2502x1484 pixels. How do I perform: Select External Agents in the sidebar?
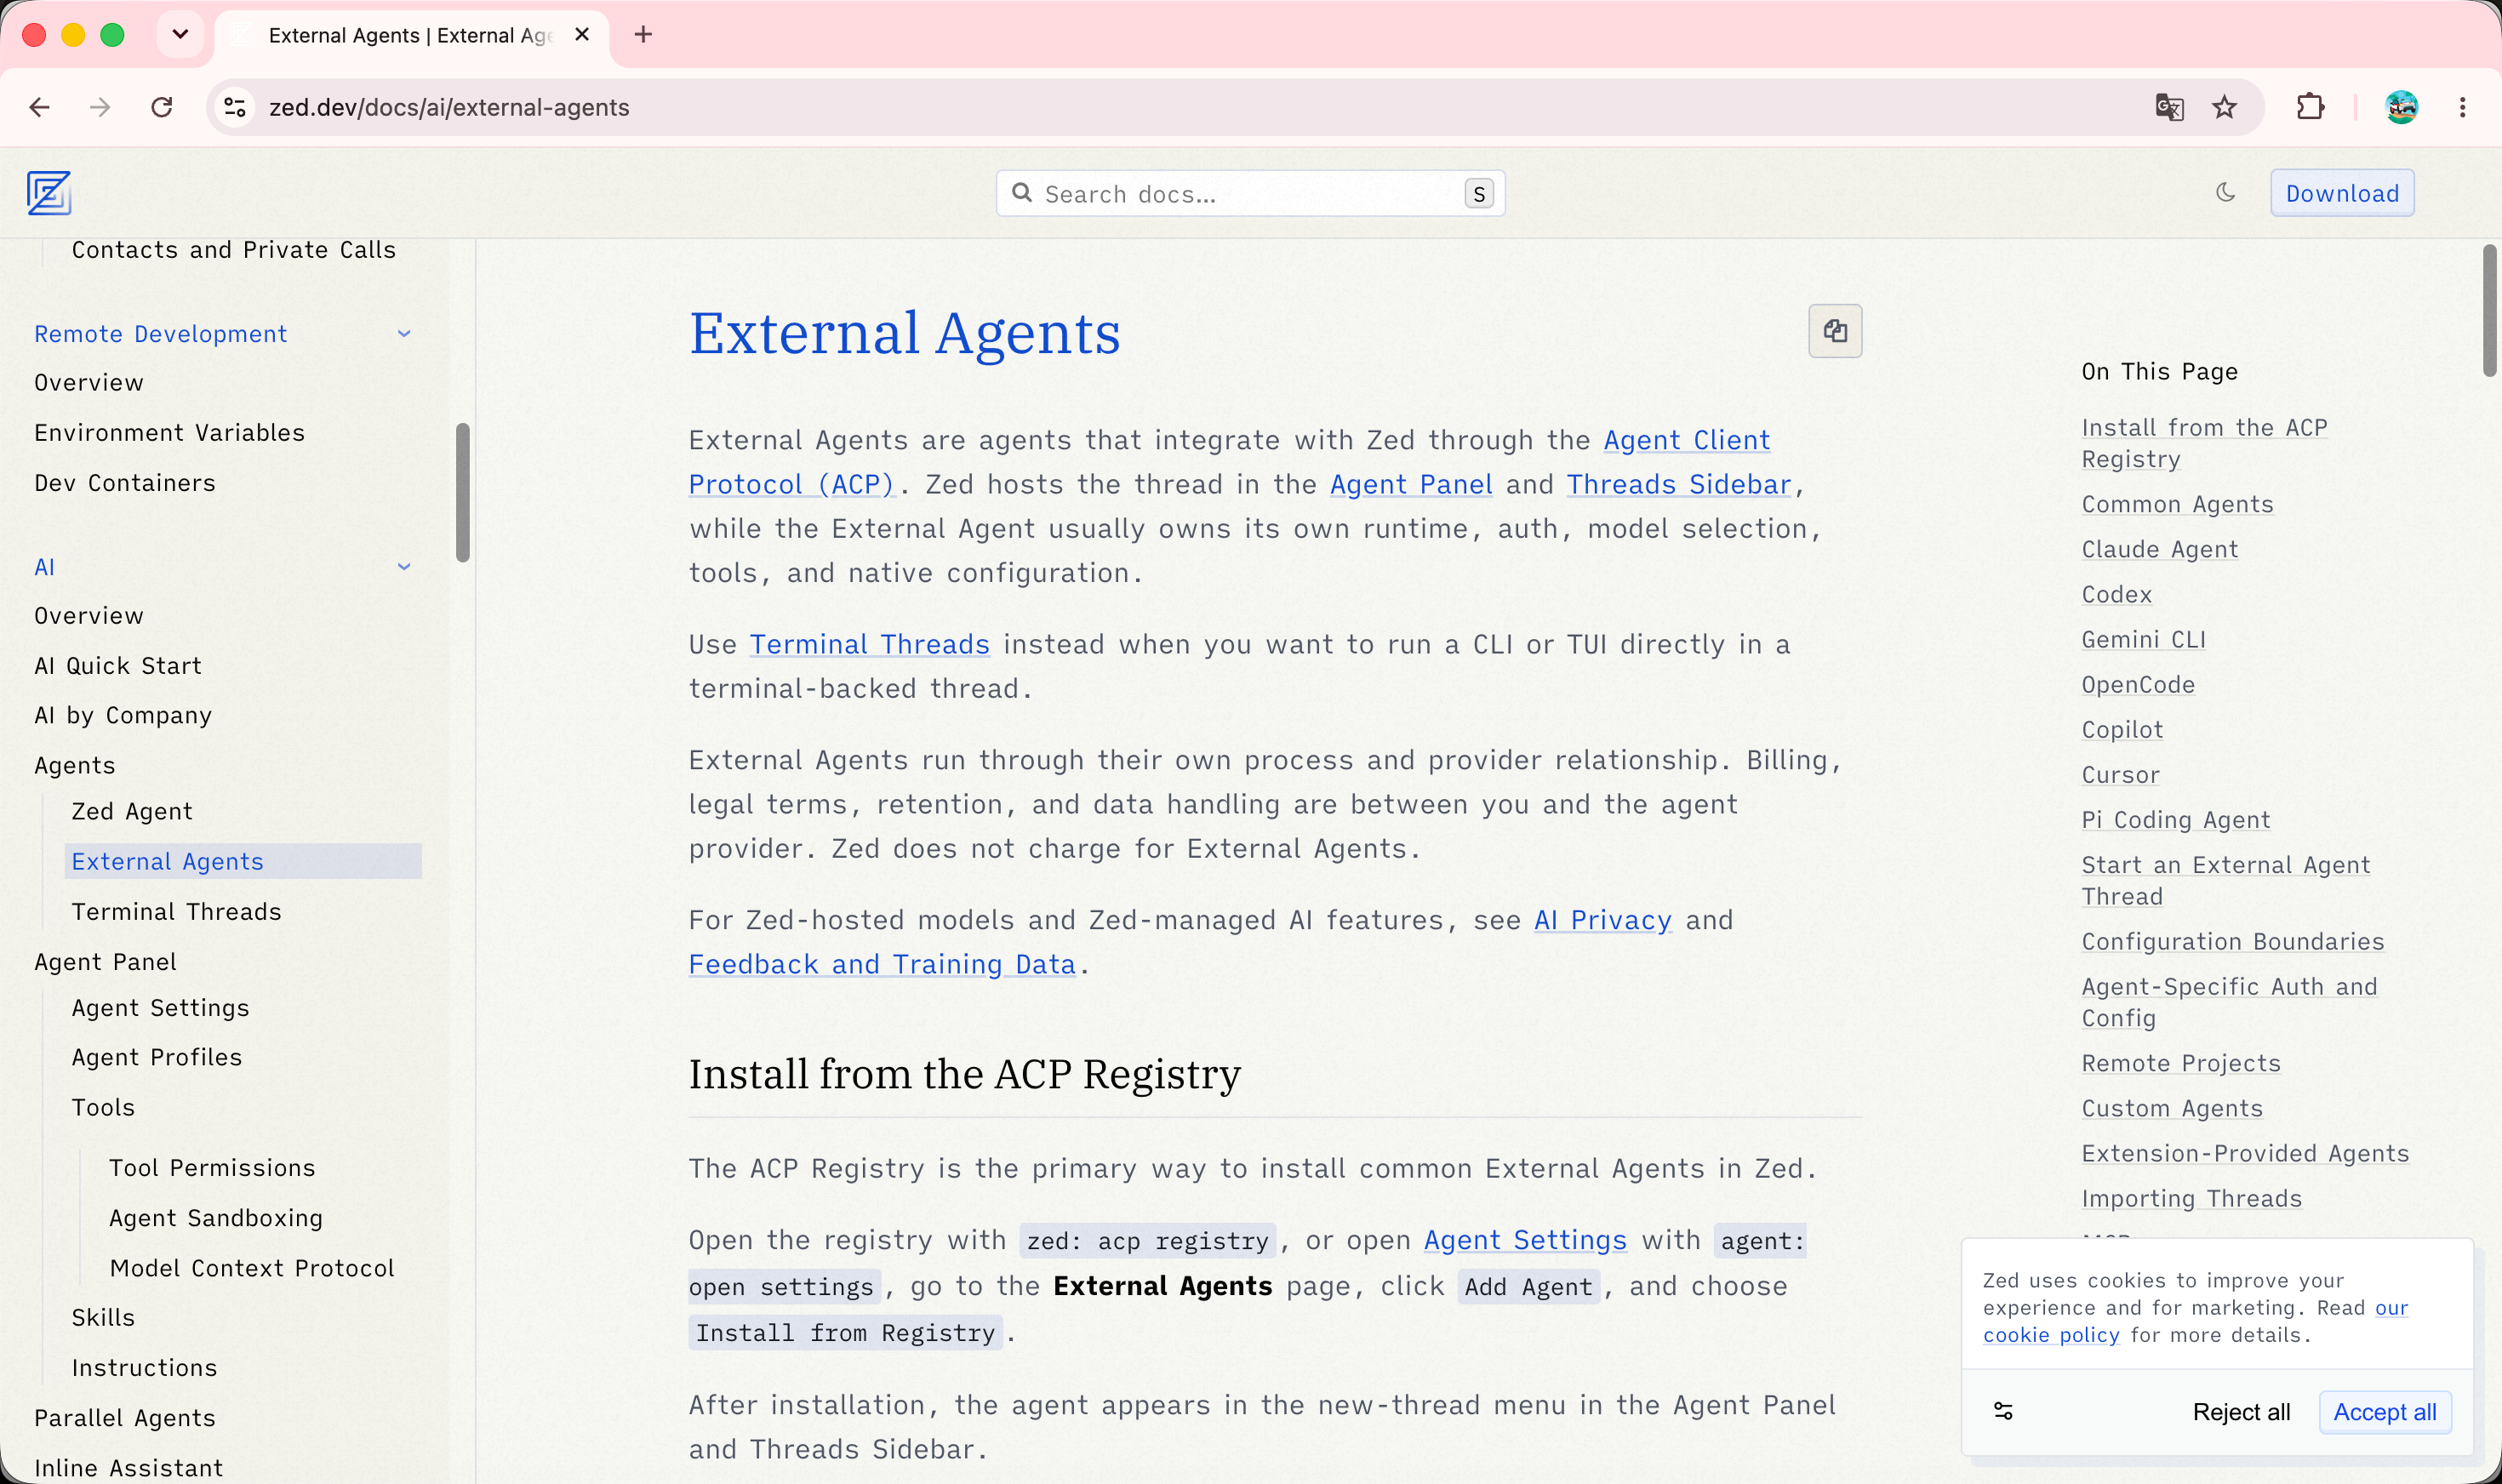pos(243,862)
